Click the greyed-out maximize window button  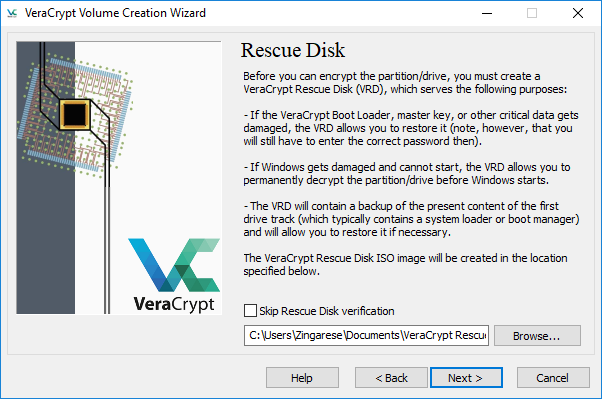pos(532,13)
